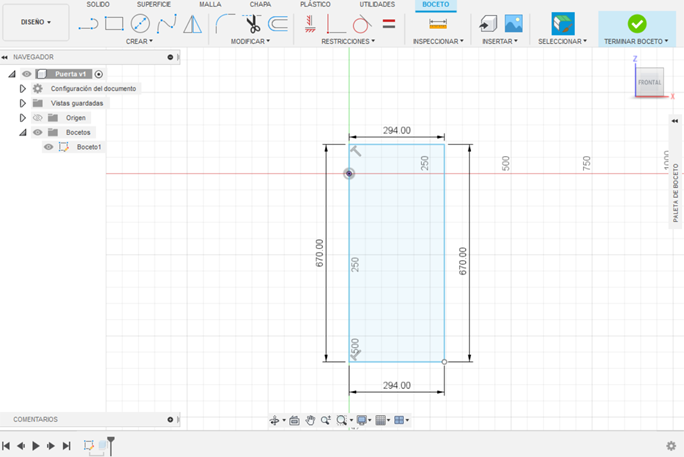
Task: Toggle visibility of Boceto1 sketch
Action: coord(49,147)
